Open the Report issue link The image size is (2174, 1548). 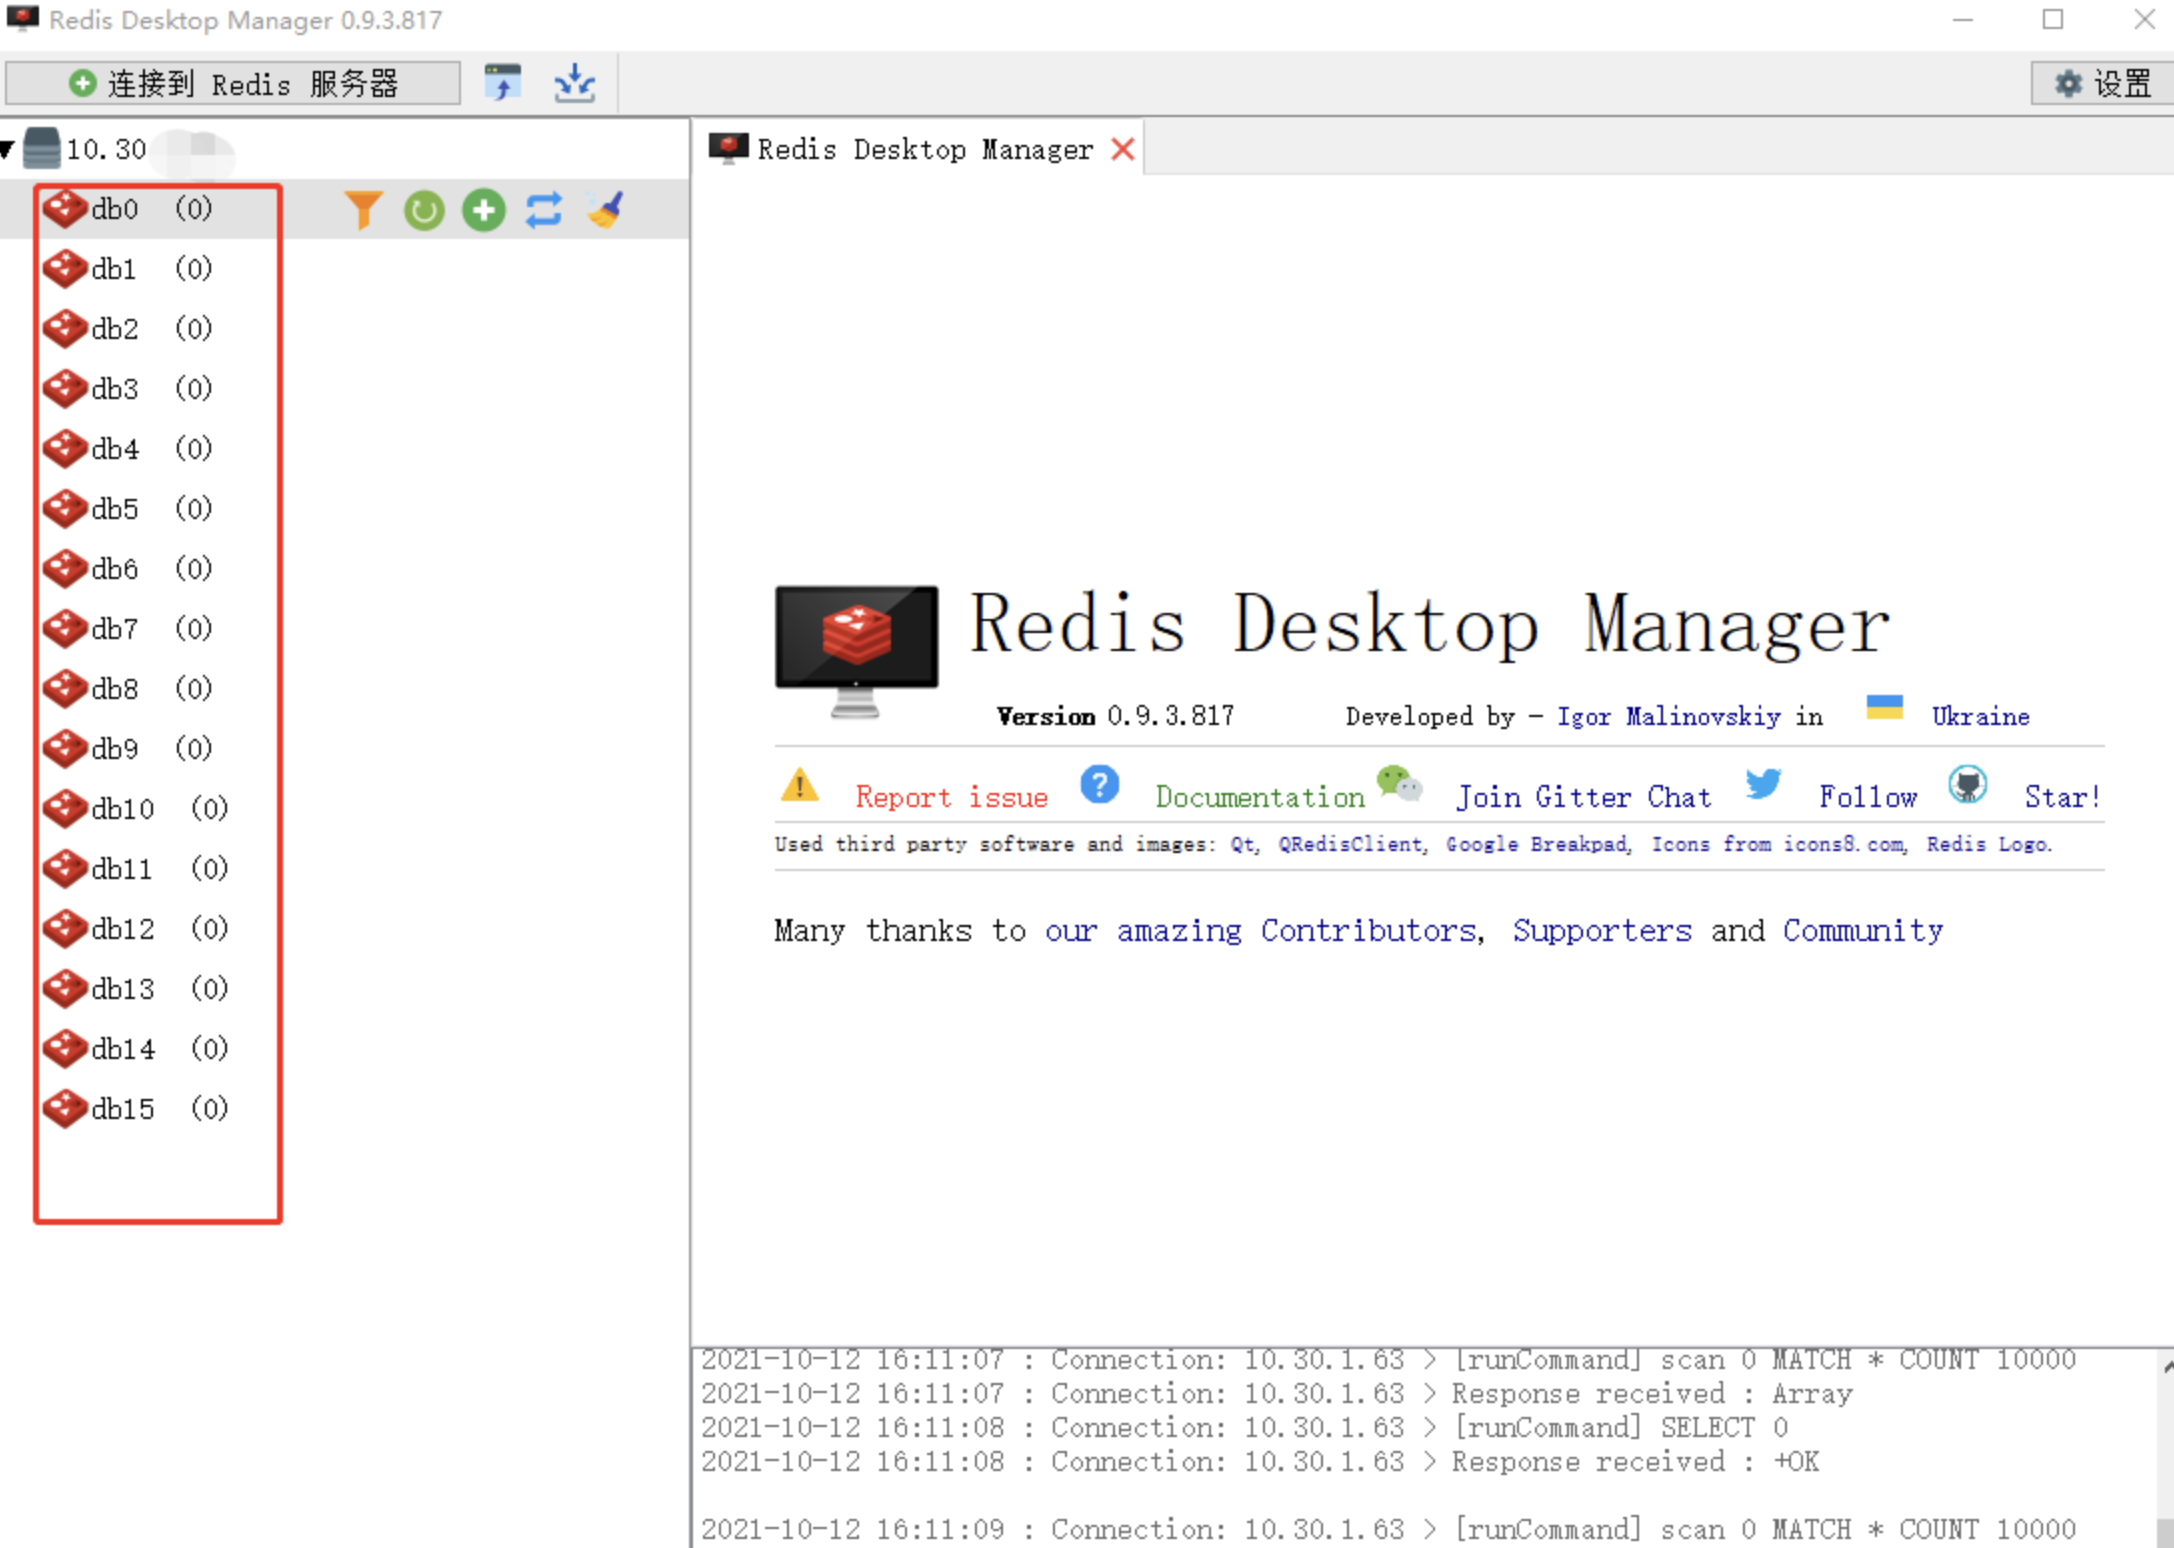pyautogui.click(x=951, y=797)
